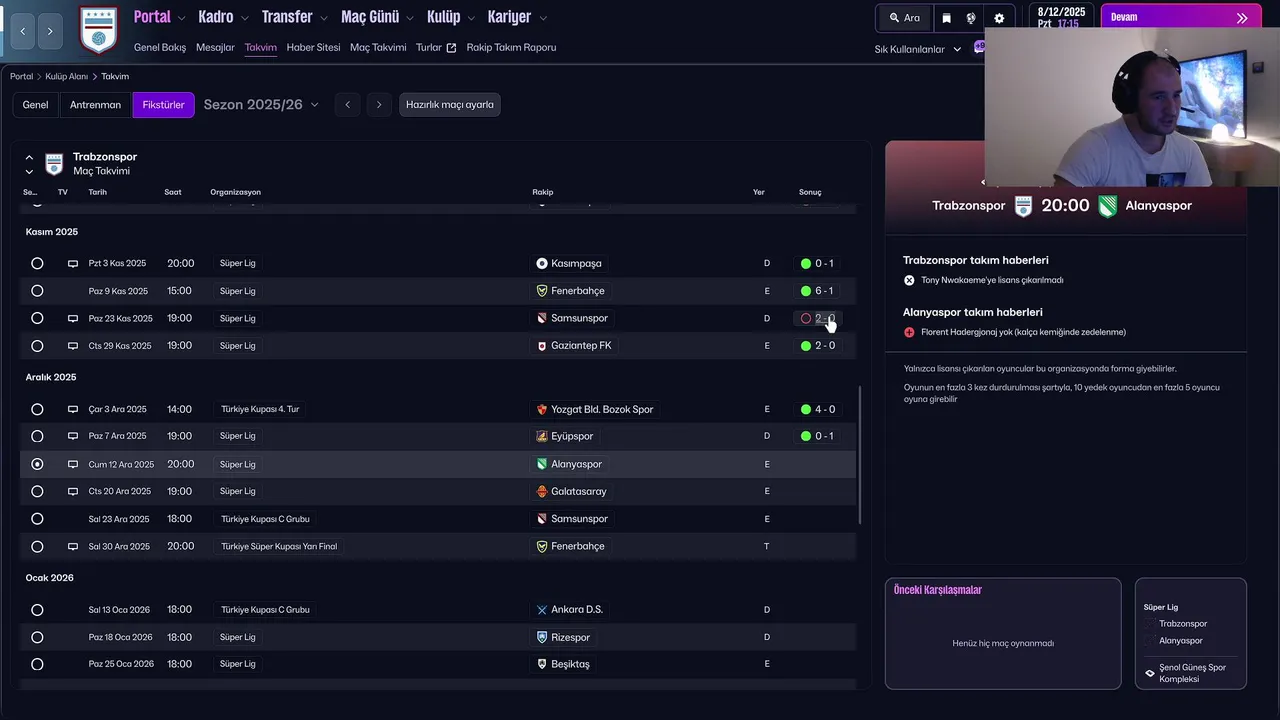
Task: Go back with the left arrow button
Action: click(x=23, y=32)
